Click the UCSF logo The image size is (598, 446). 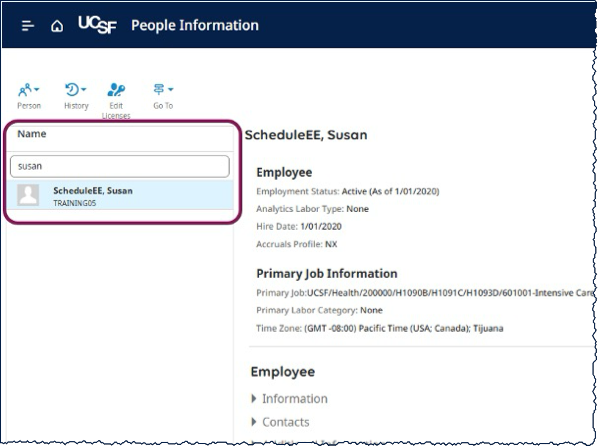point(97,25)
